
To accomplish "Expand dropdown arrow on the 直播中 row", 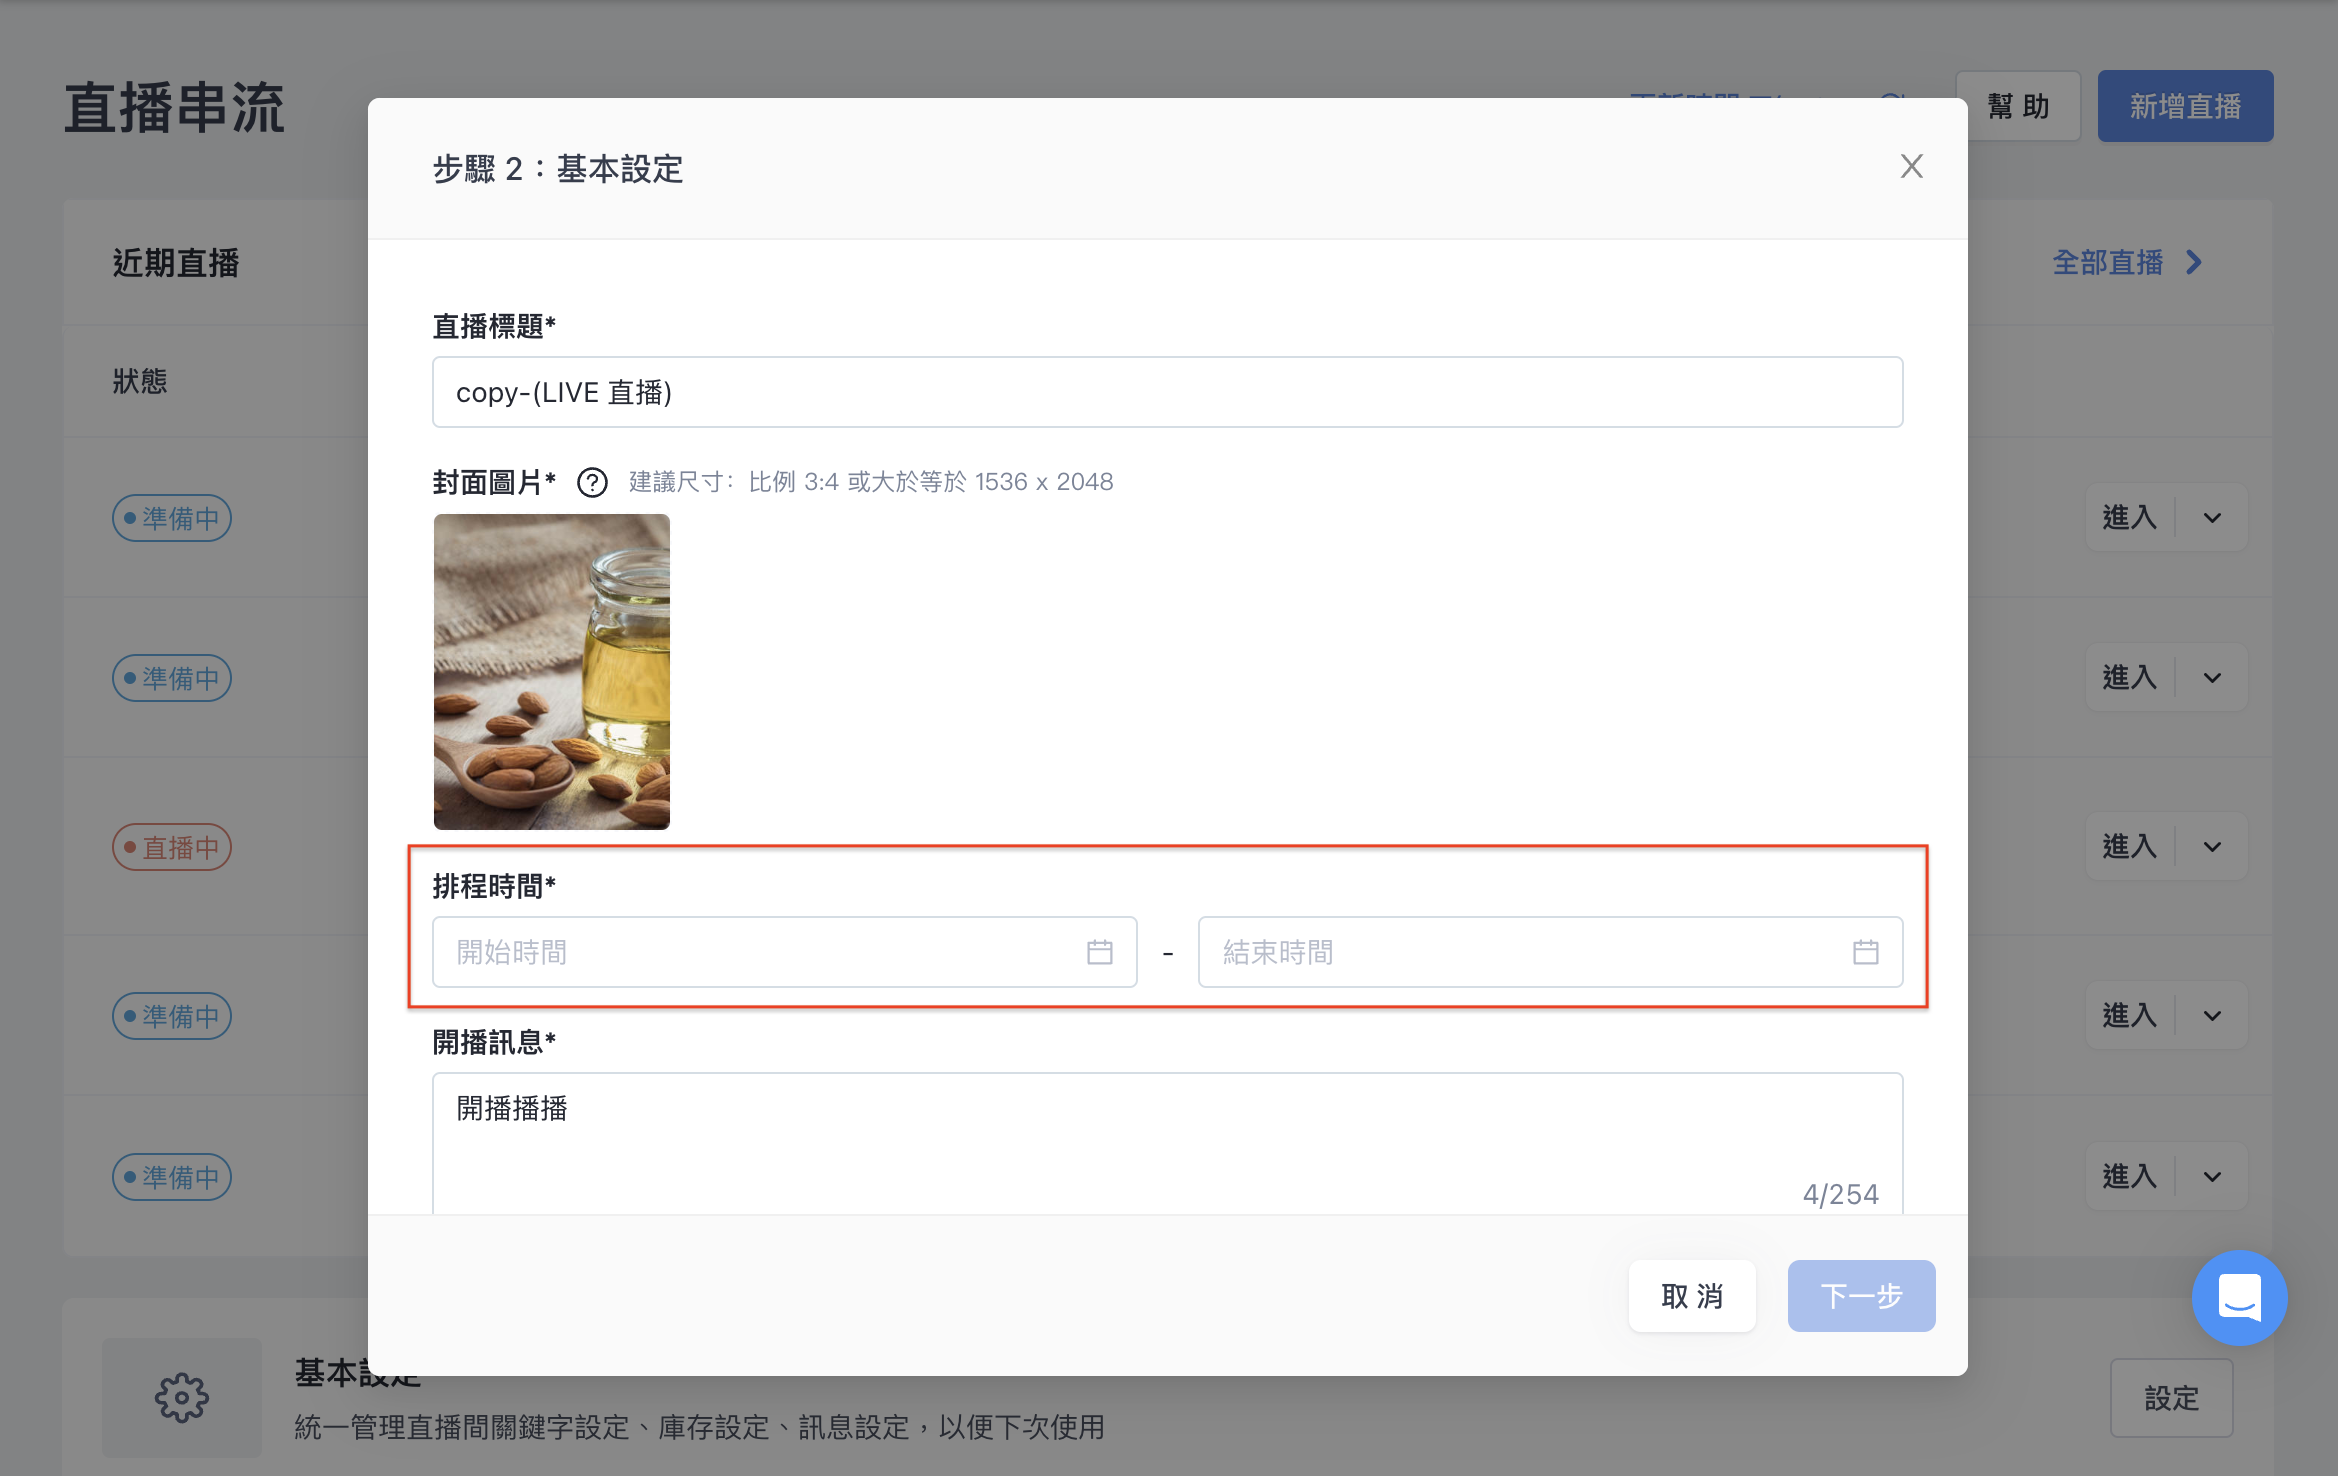I will [x=2212, y=846].
